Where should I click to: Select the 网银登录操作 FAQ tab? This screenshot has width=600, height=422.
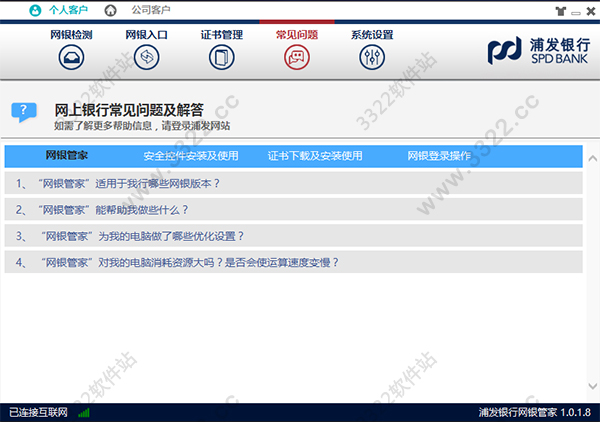point(439,156)
